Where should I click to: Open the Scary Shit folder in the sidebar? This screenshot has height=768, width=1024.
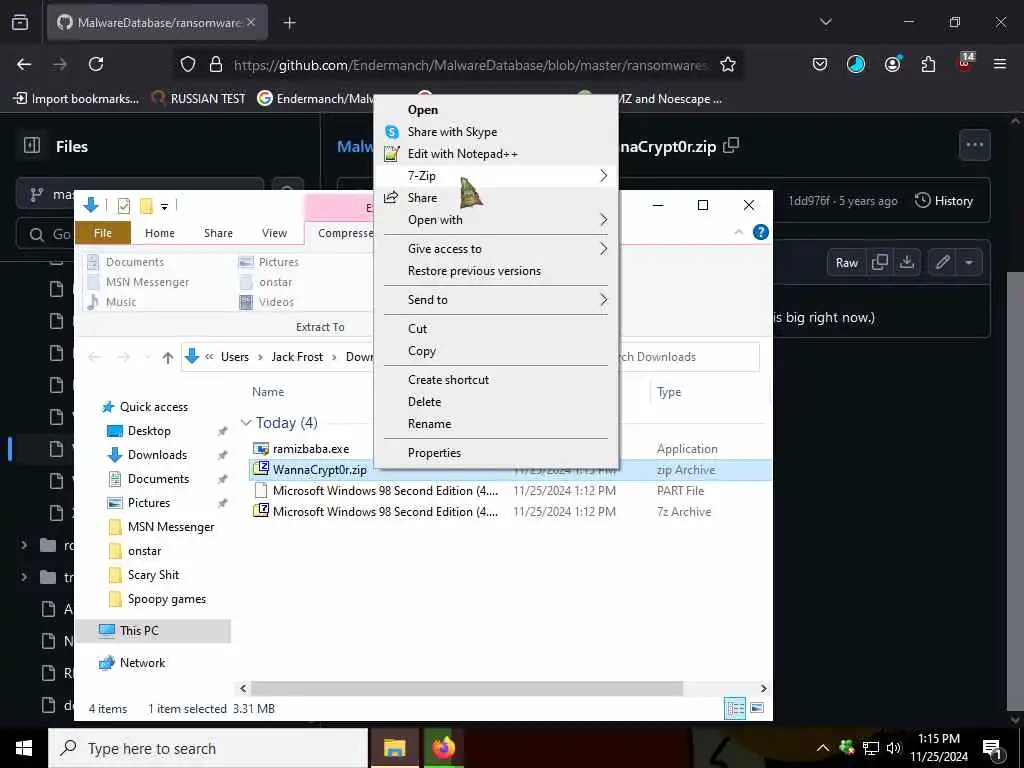point(153,575)
